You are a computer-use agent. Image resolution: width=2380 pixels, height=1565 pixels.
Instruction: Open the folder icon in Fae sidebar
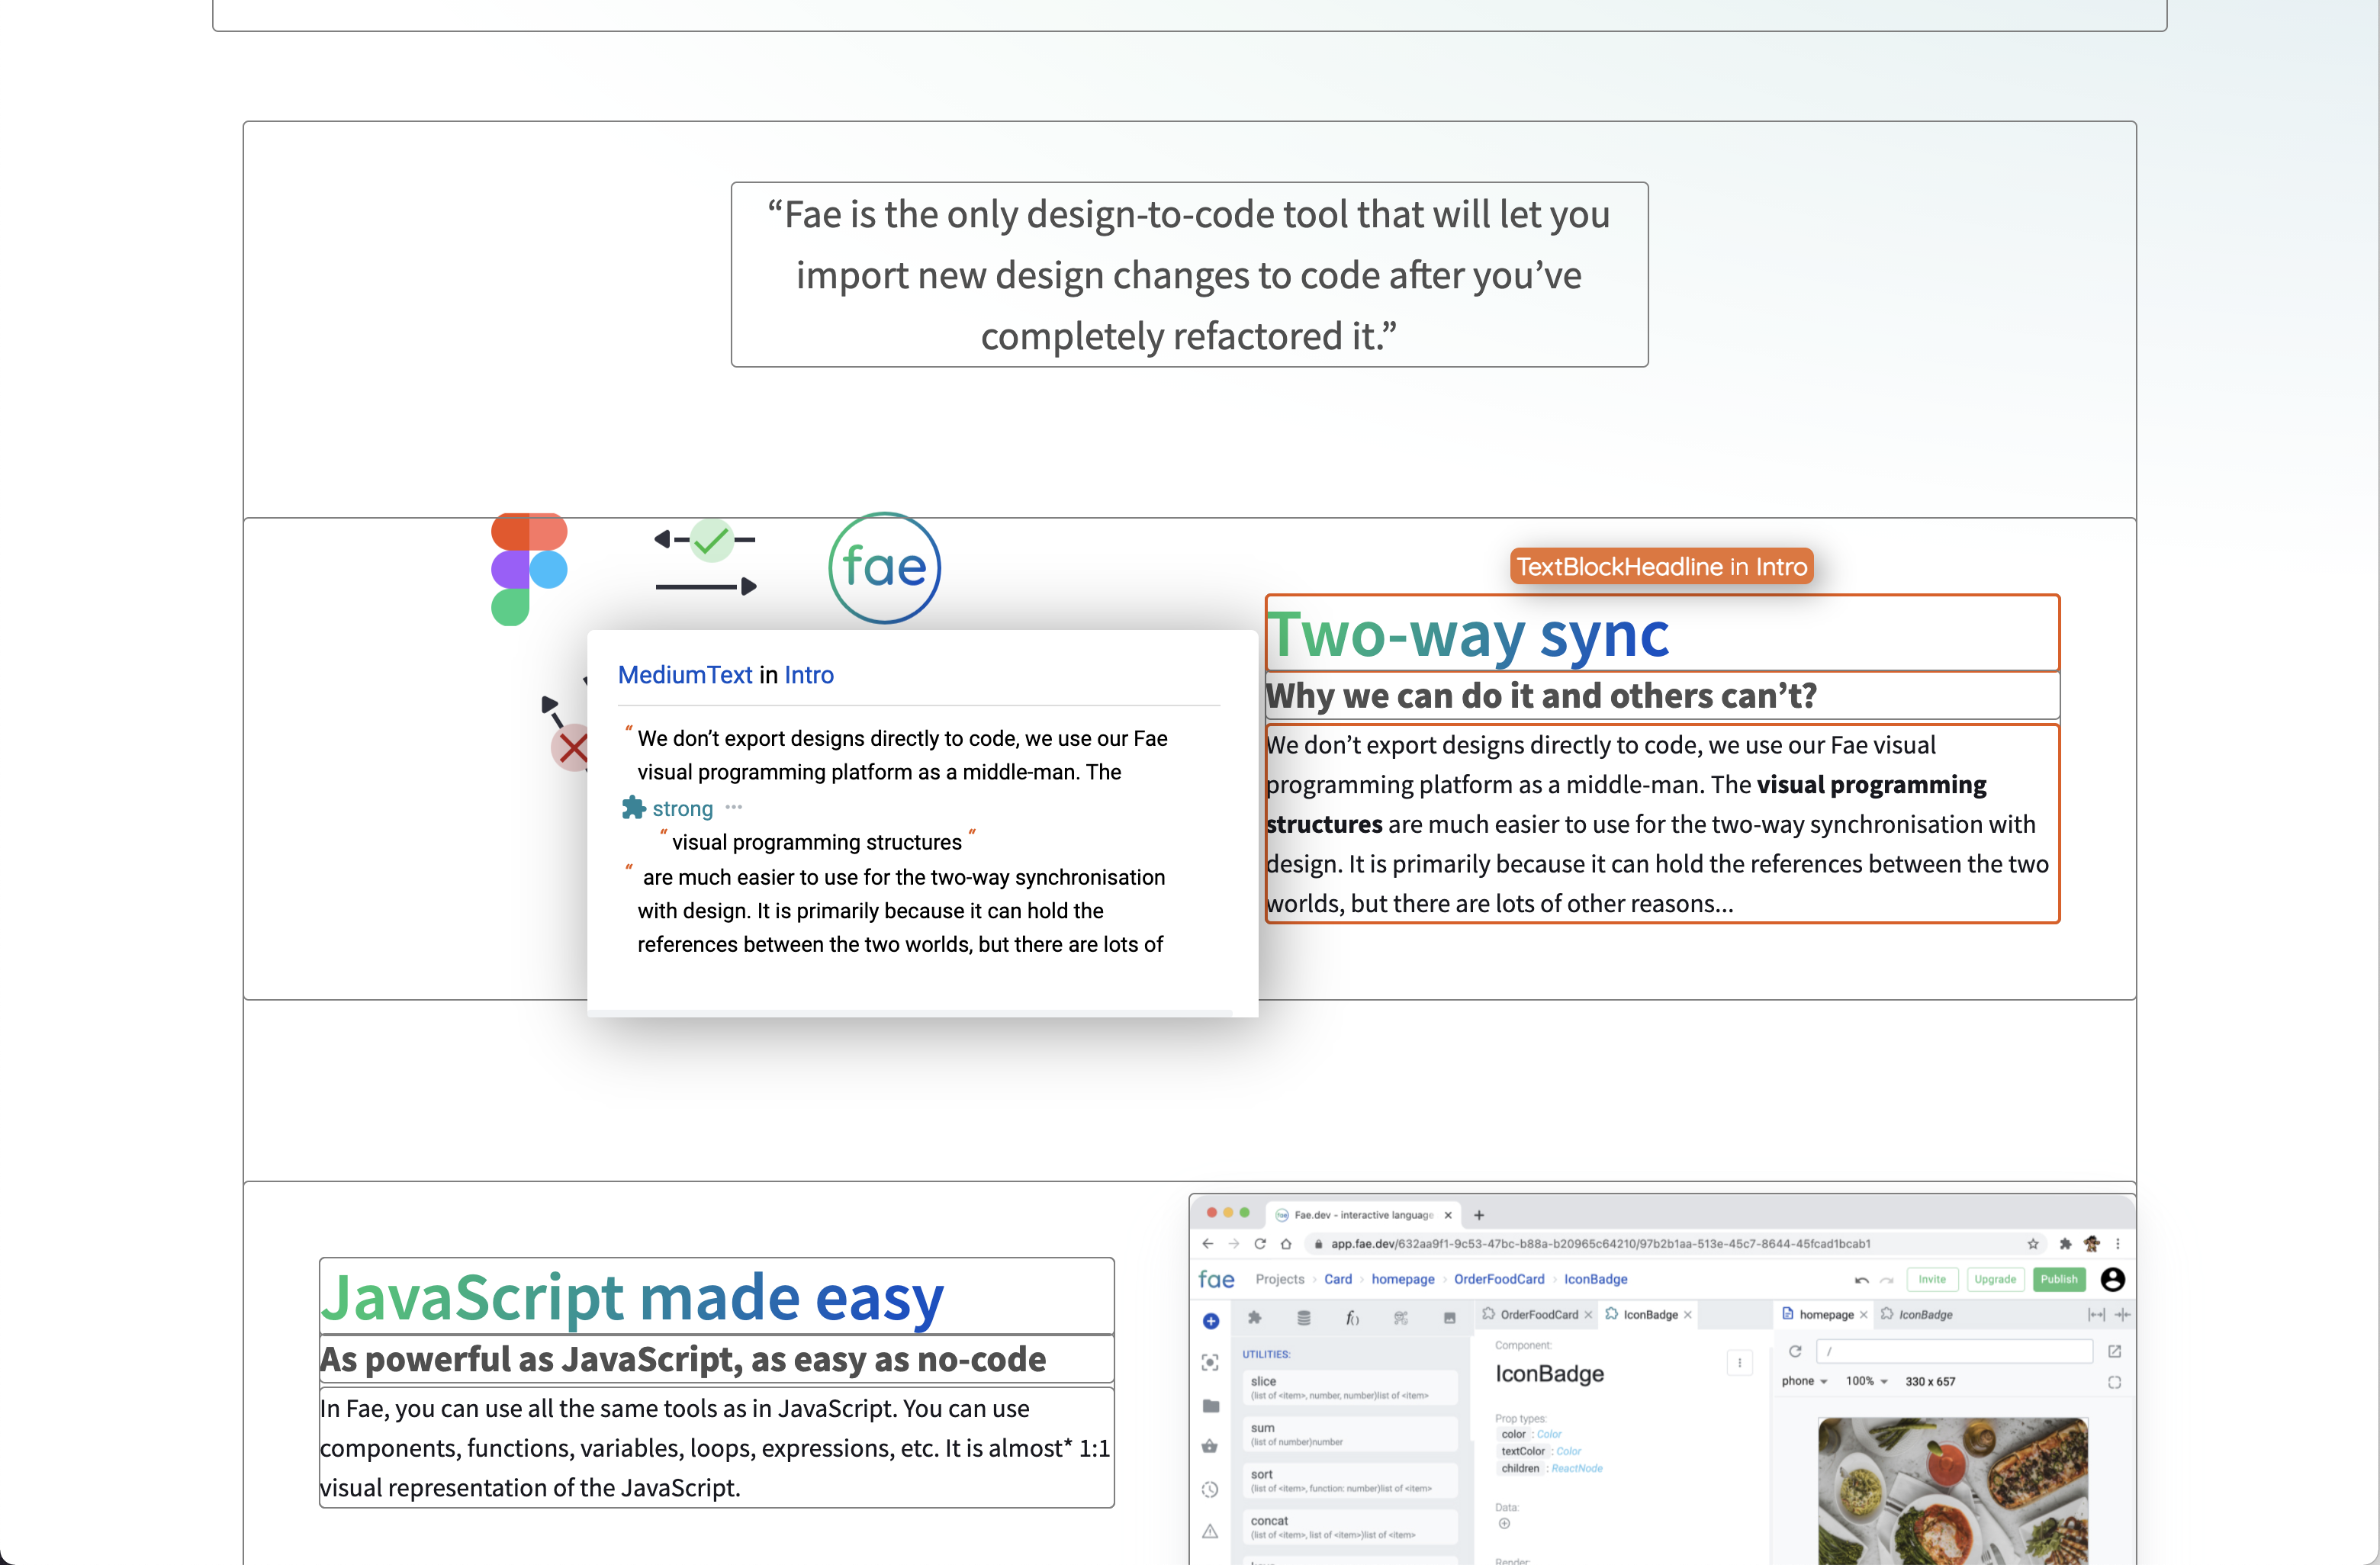1211,1405
